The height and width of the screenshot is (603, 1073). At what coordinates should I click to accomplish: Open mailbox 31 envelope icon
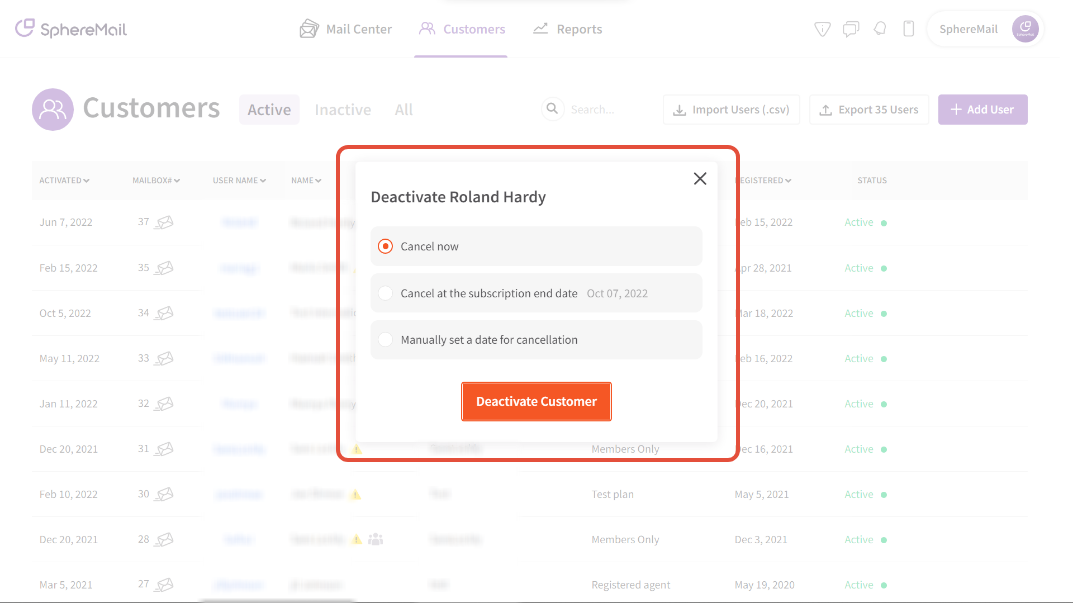(x=164, y=449)
